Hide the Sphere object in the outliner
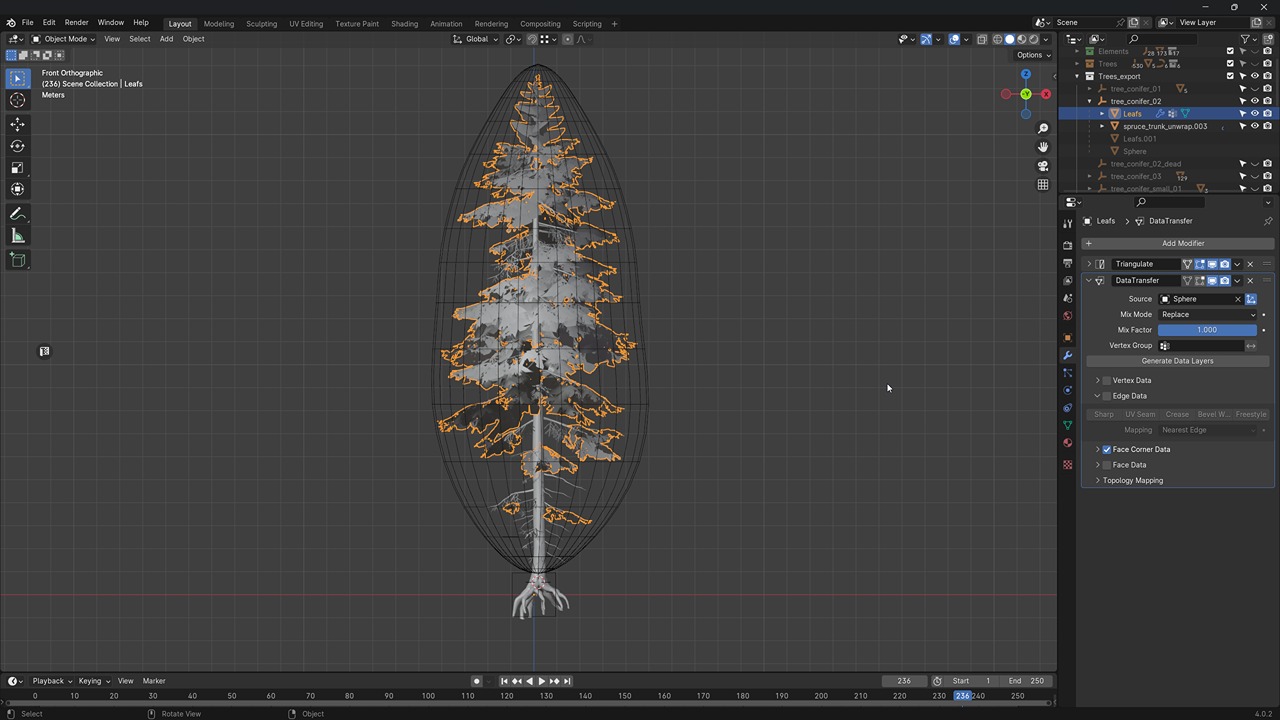 click(x=1255, y=151)
